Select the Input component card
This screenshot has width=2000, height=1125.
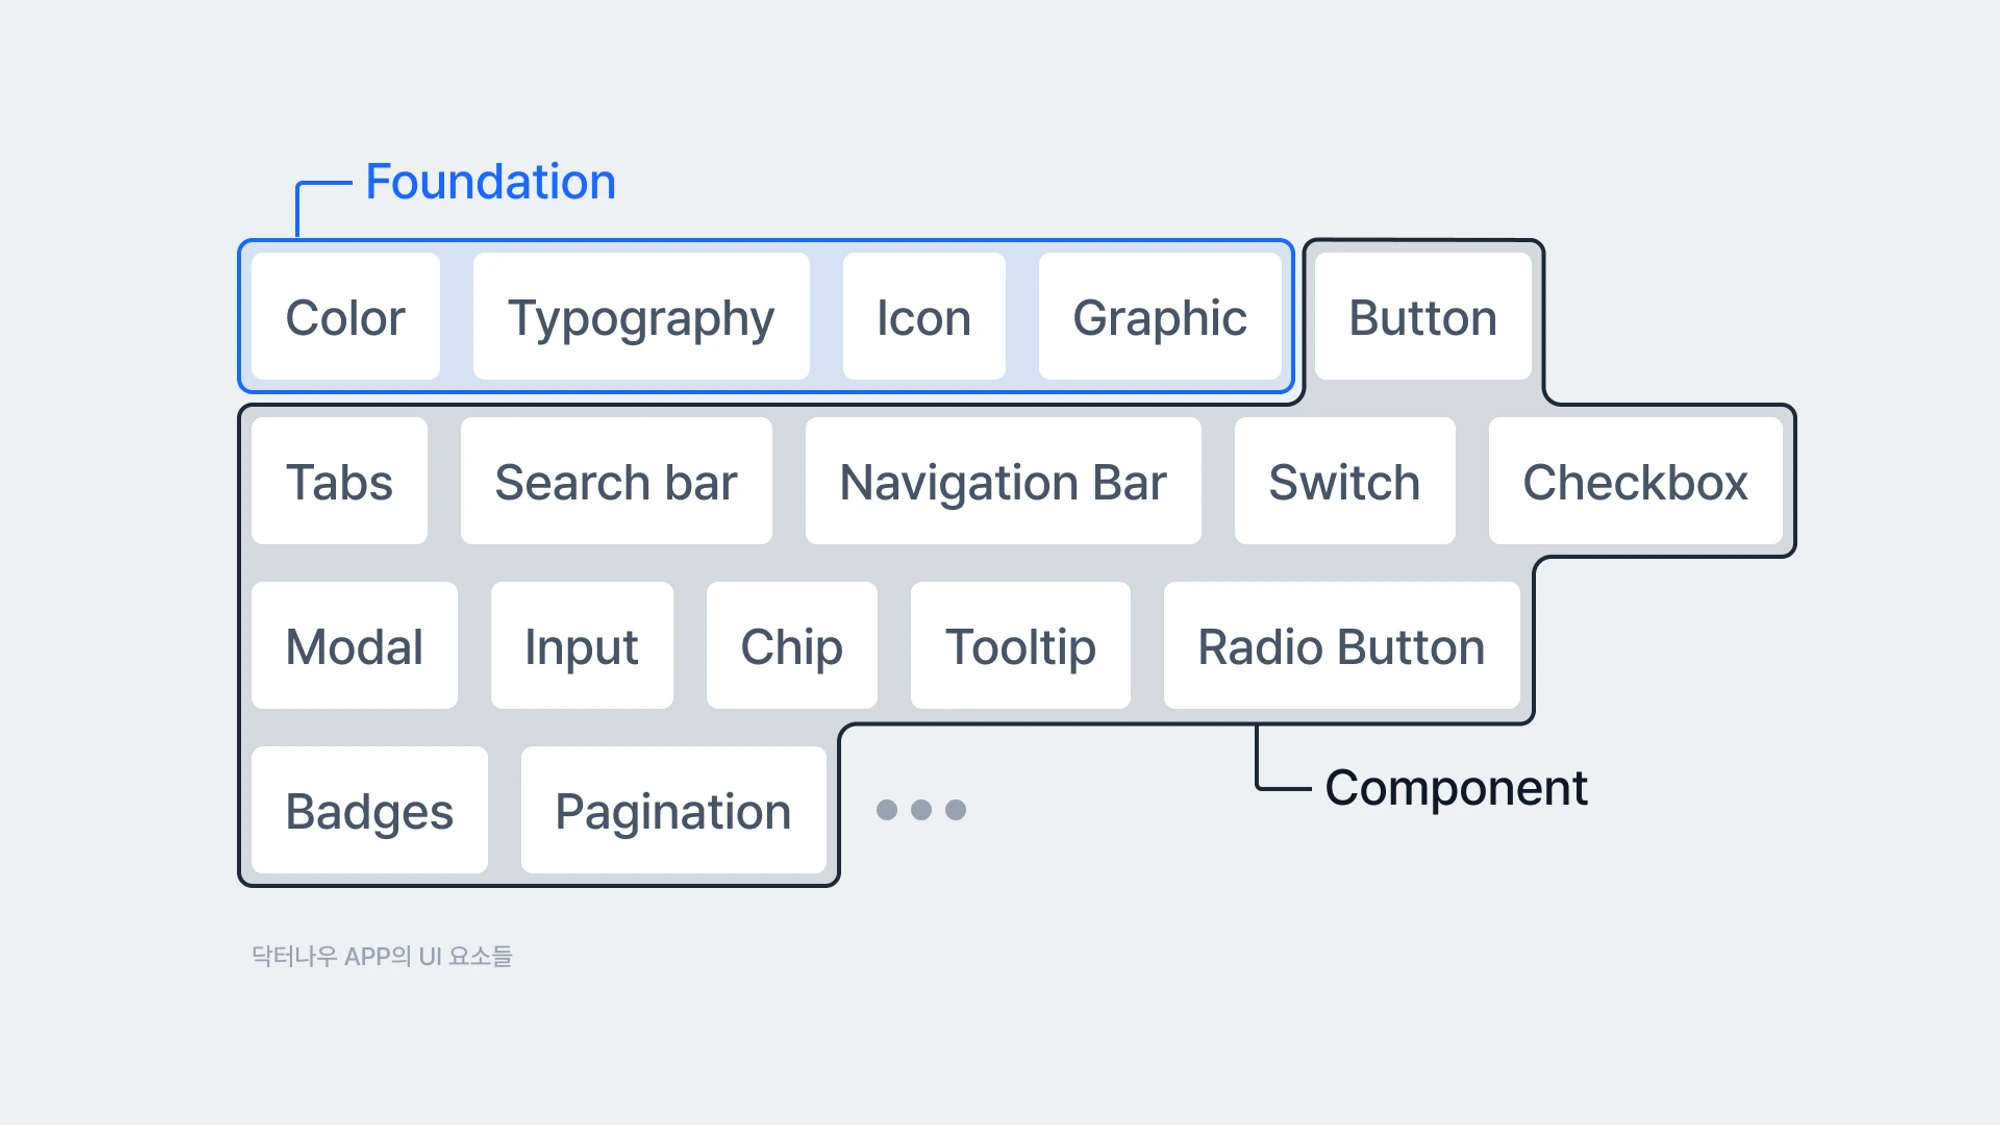[x=582, y=646]
